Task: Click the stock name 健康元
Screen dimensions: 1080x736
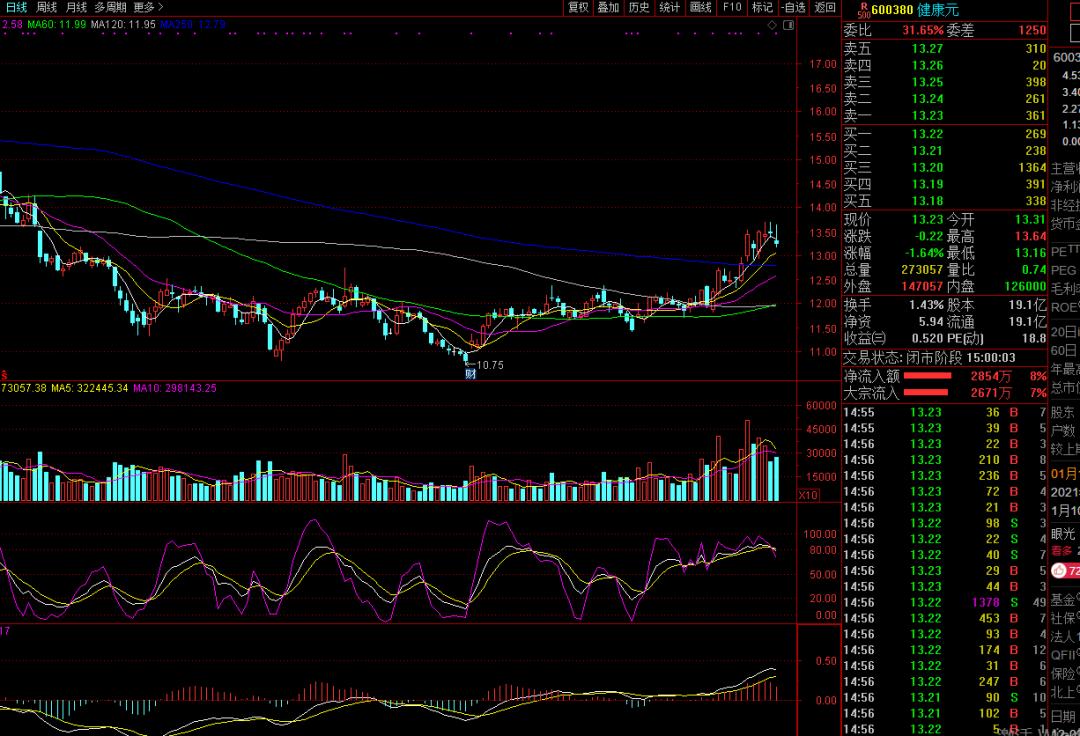Action: coord(937,9)
